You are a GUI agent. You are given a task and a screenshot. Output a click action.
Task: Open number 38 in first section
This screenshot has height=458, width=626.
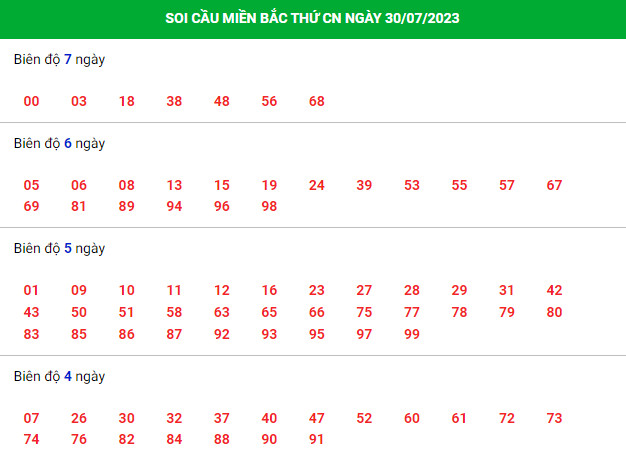click(174, 101)
